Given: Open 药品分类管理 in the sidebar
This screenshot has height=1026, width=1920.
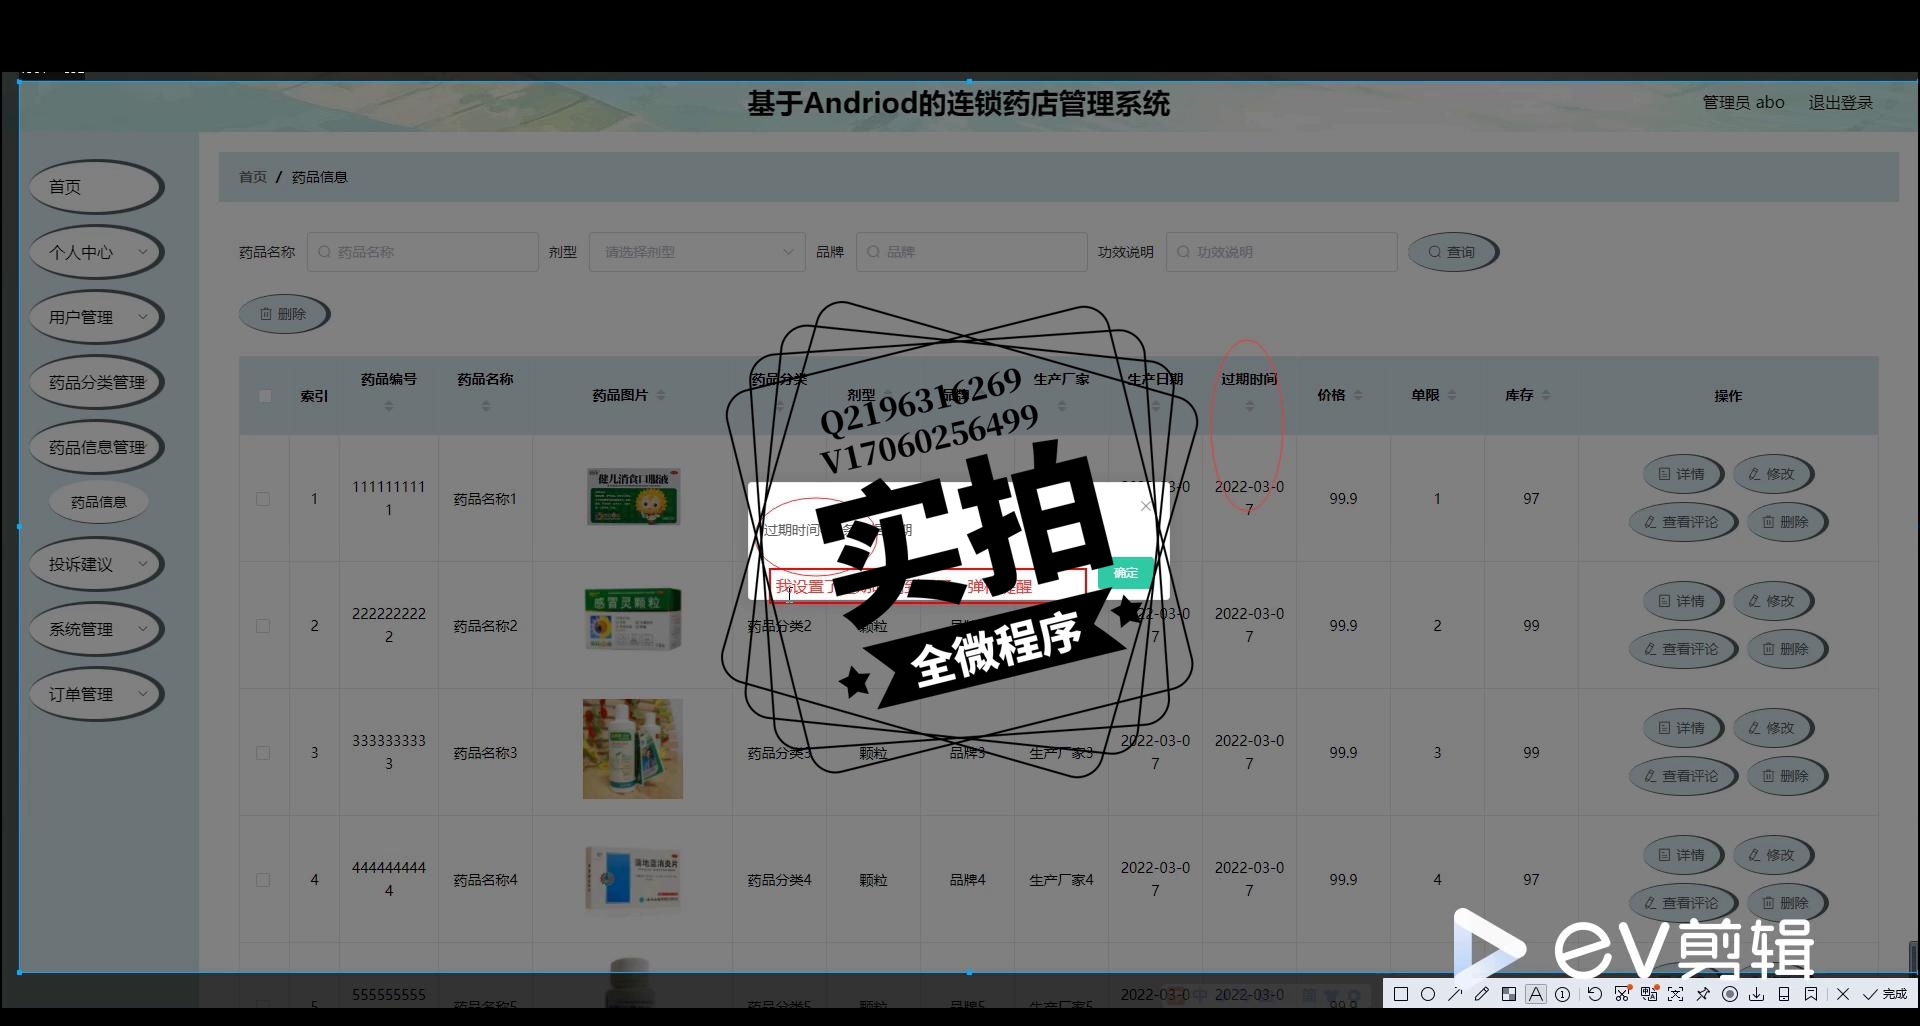Looking at the screenshot, I should tap(96, 382).
